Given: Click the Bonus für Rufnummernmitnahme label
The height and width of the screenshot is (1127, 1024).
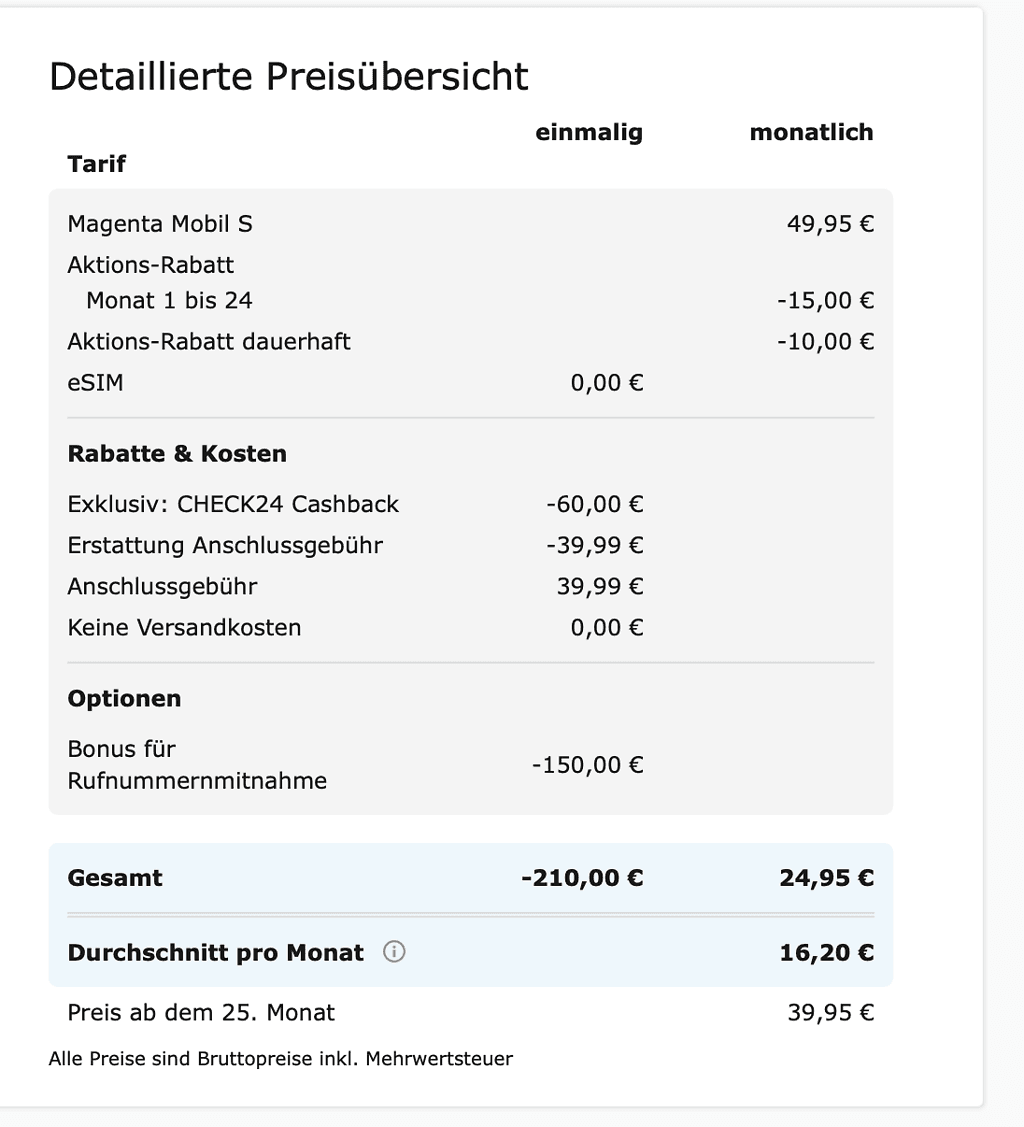Looking at the screenshot, I should click(x=197, y=765).
